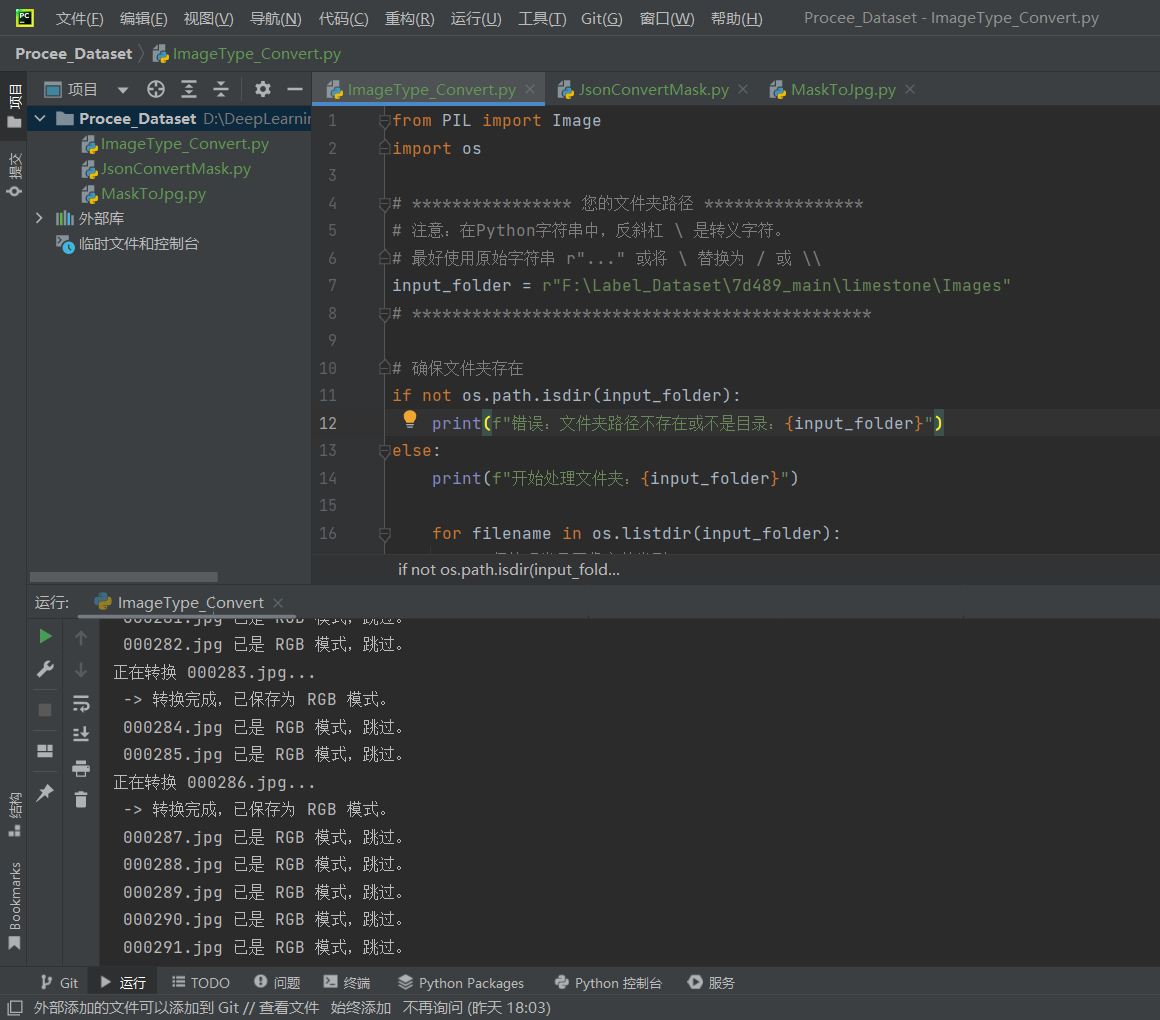Screen dimensions: 1160x1020
Task: Hide the project panel with minus icon
Action: [x=294, y=89]
